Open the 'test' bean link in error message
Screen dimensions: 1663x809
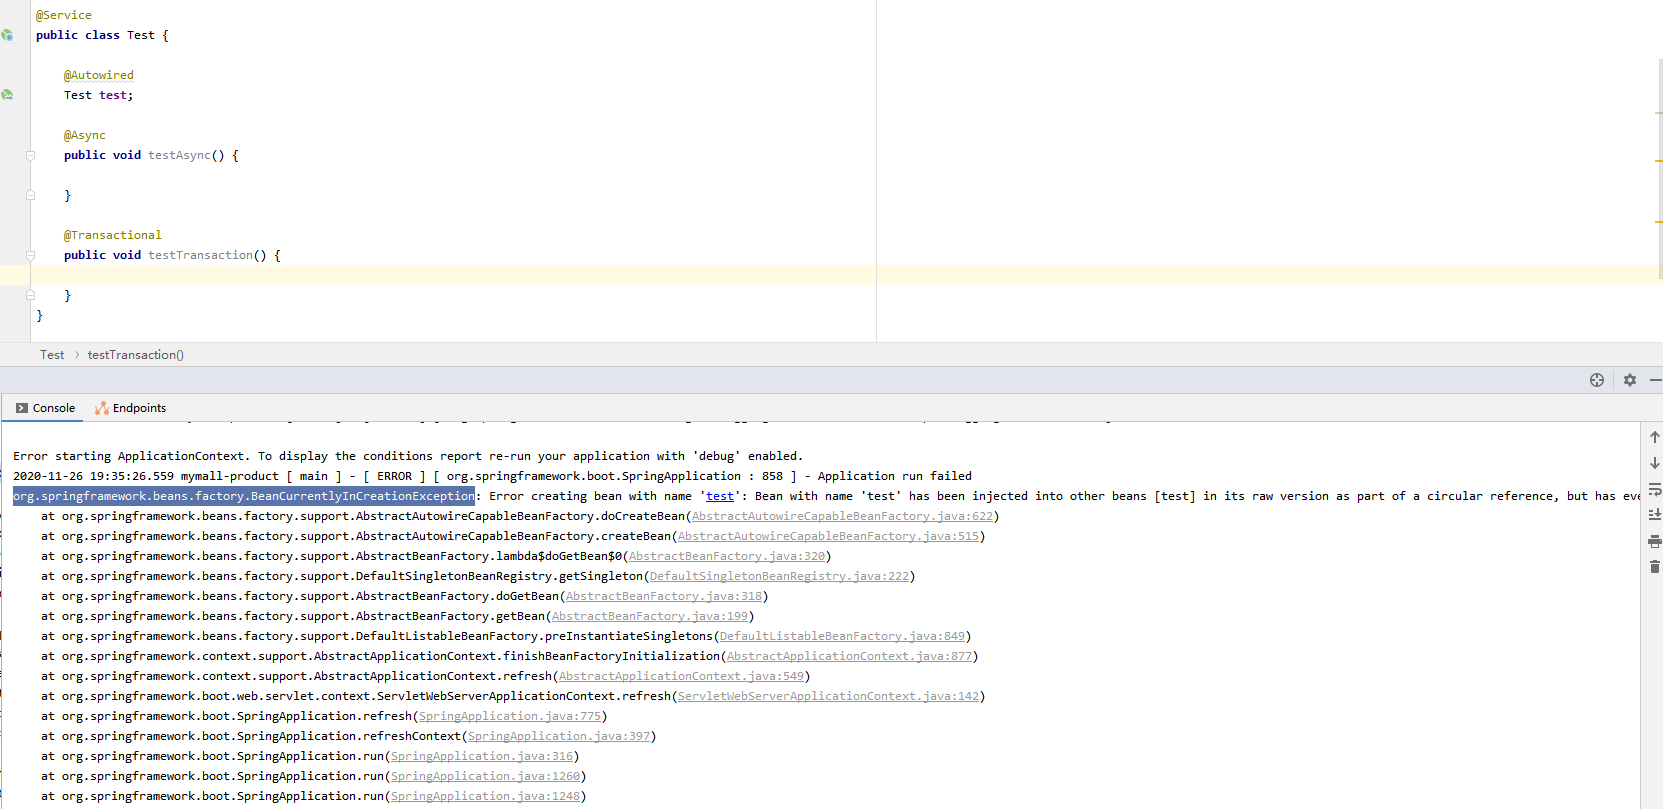(720, 496)
